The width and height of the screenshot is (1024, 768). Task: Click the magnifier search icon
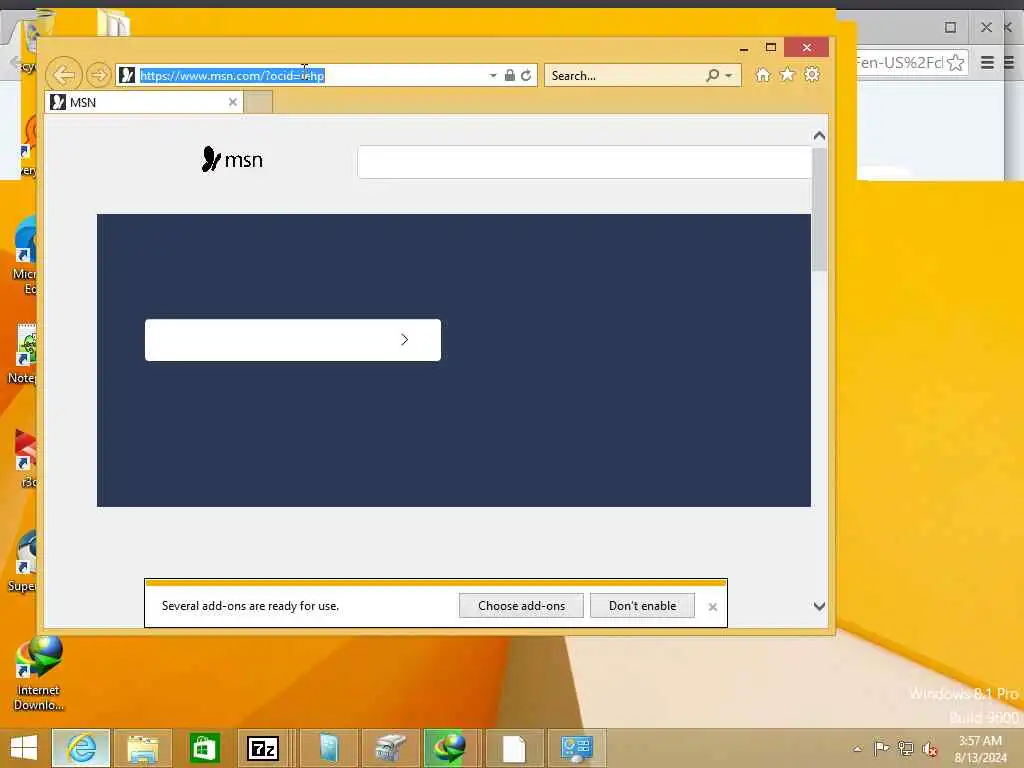712,76
